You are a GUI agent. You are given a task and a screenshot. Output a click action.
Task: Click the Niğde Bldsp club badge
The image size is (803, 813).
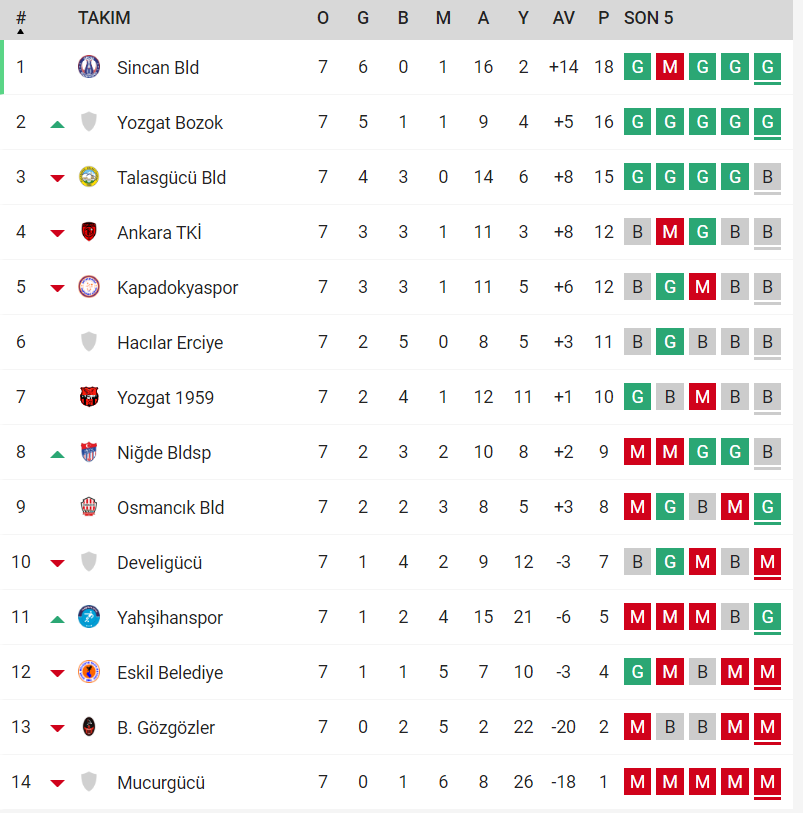pos(89,452)
